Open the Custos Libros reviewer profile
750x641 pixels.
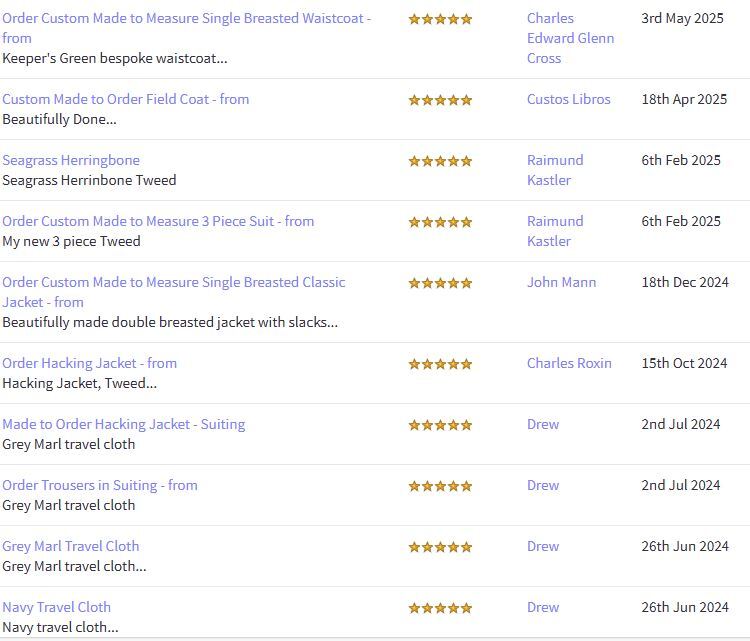[x=568, y=99]
